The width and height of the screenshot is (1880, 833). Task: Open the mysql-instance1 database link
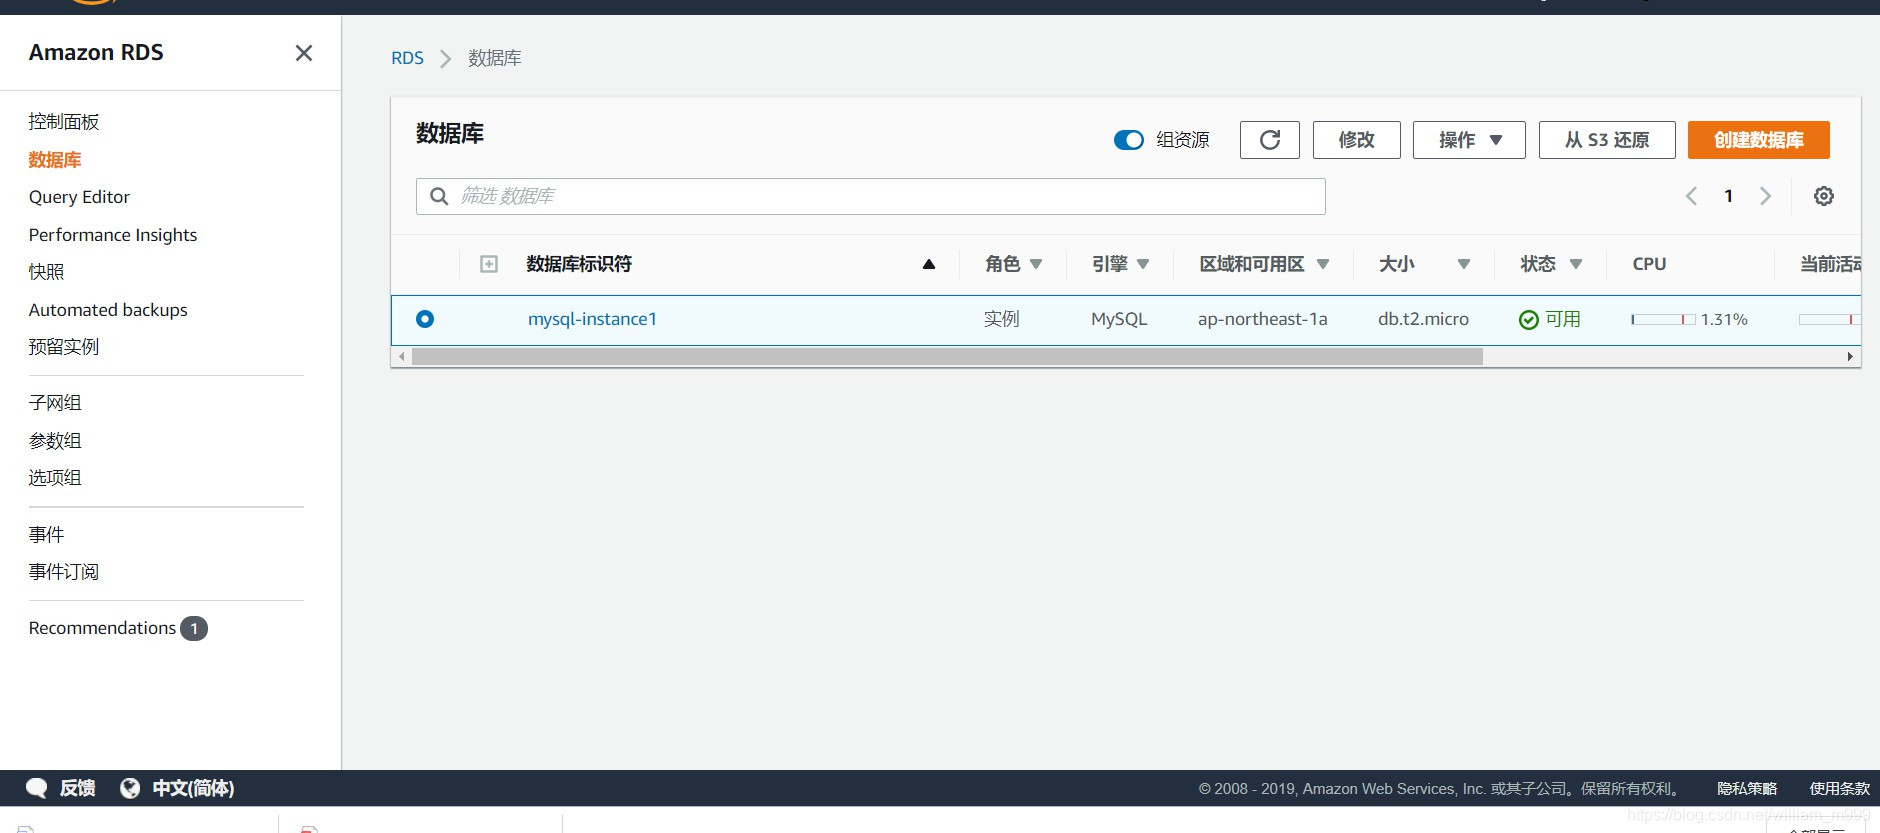592,319
